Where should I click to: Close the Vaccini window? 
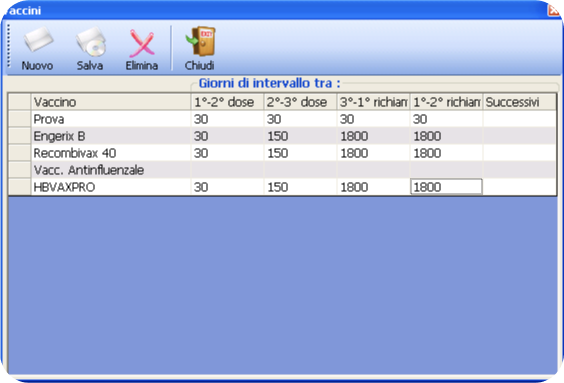tap(555, 10)
